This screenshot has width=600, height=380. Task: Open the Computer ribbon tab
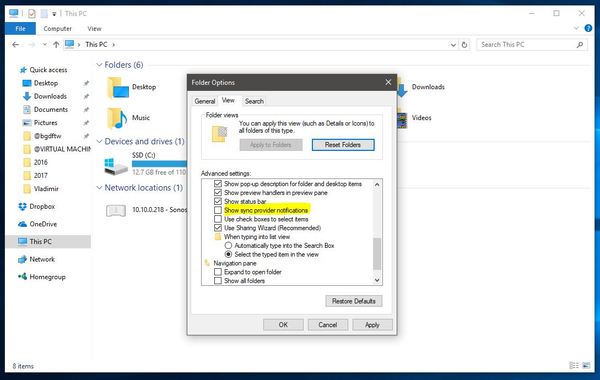pyautogui.click(x=57, y=29)
